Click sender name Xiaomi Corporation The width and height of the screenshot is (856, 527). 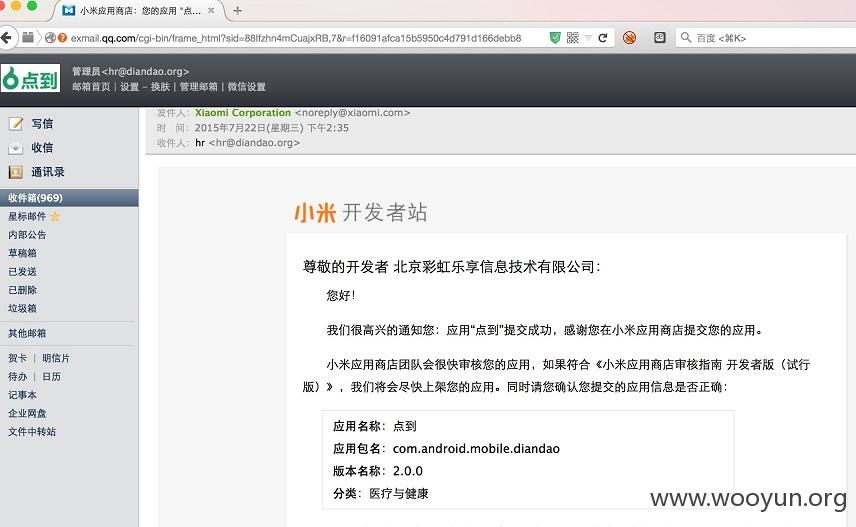(243, 112)
